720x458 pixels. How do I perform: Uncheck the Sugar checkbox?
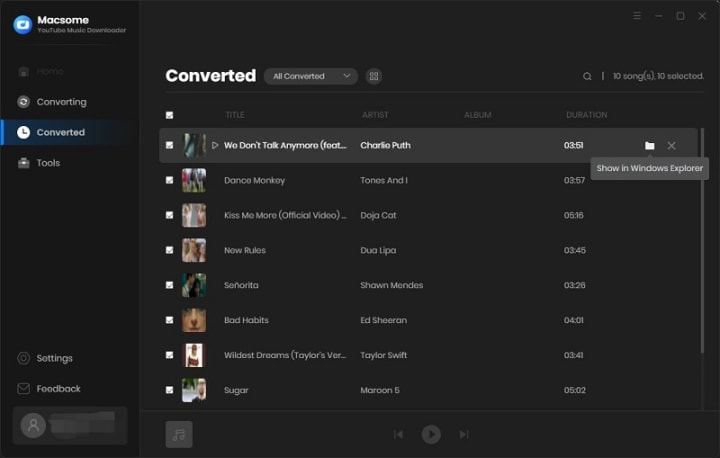pyautogui.click(x=169, y=390)
